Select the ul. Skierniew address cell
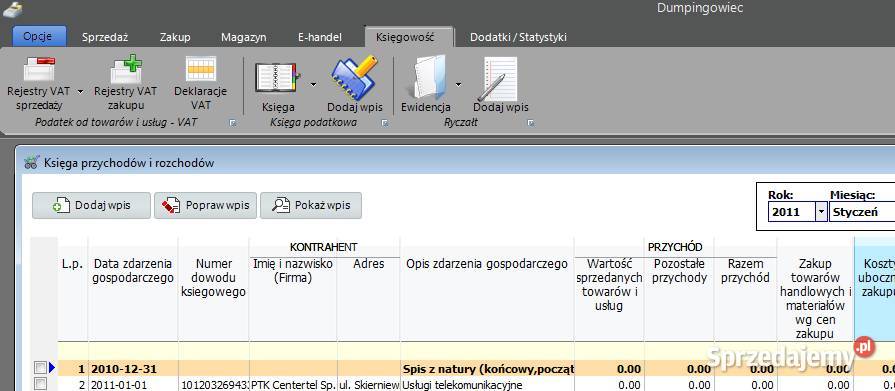The width and height of the screenshot is (895, 391). coord(369,385)
